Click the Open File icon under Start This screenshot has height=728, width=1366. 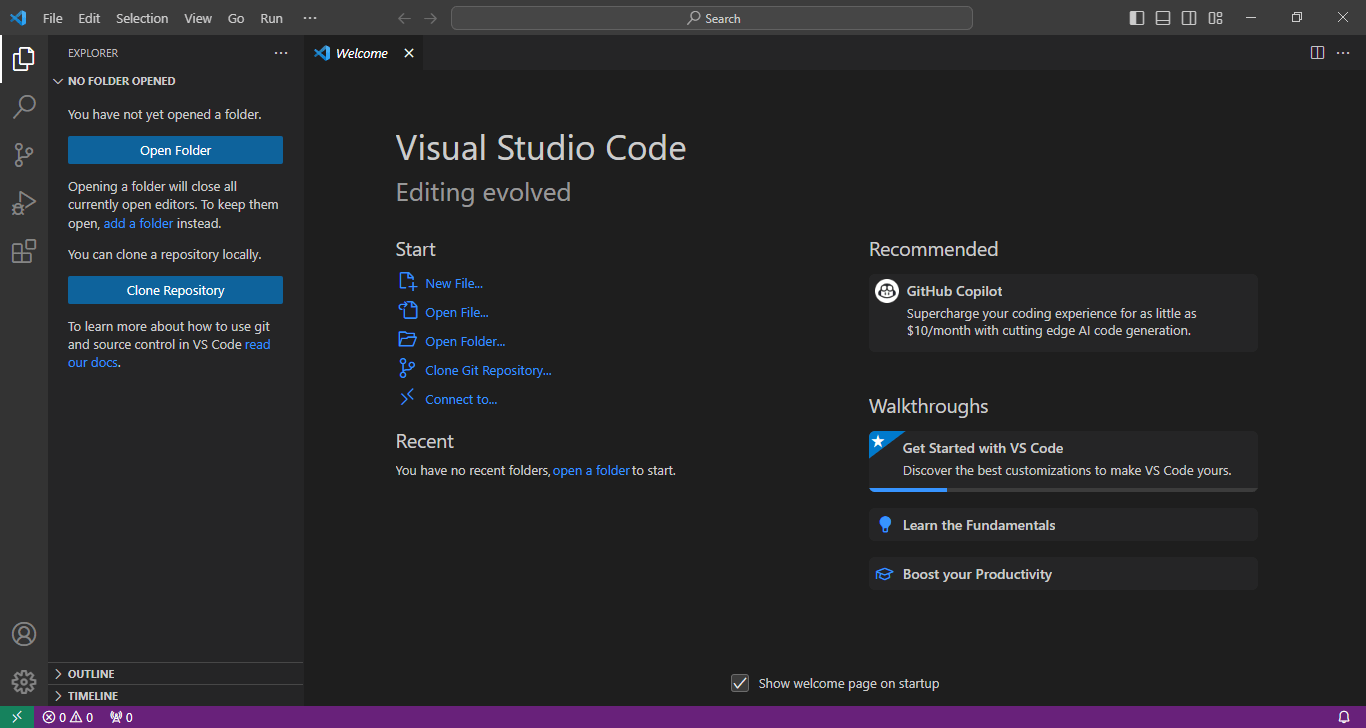click(x=407, y=311)
